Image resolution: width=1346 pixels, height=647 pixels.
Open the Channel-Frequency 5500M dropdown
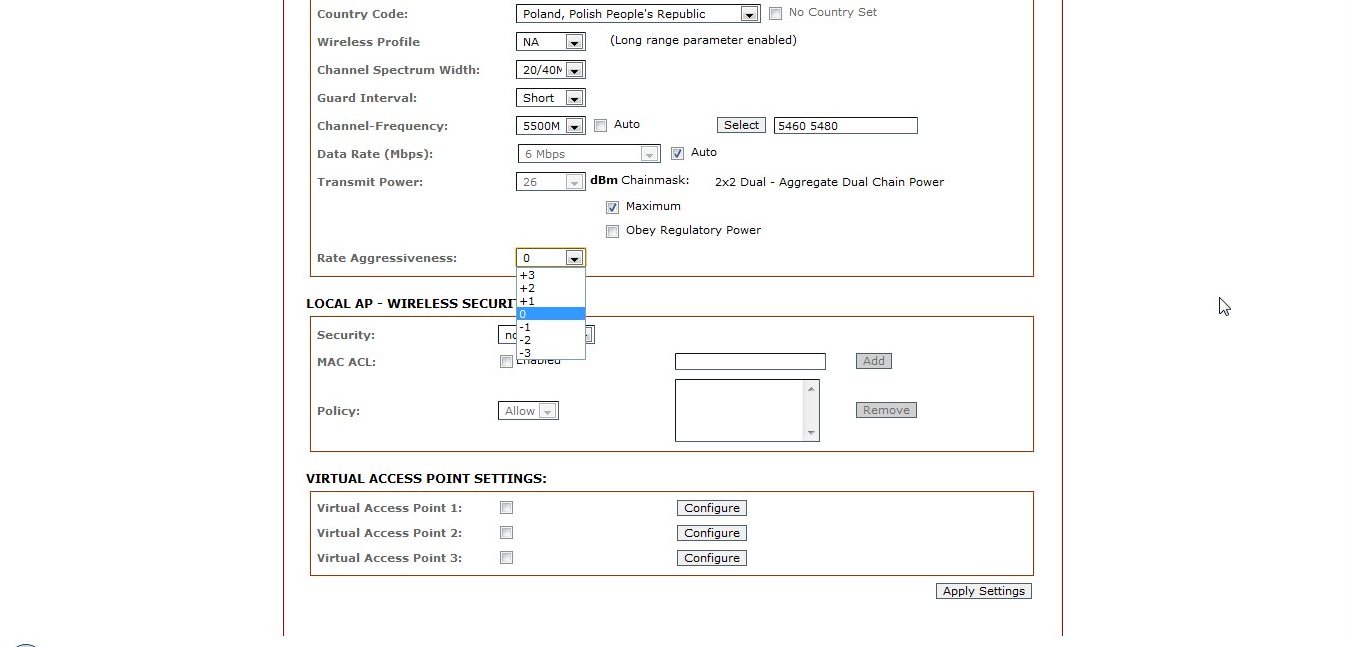550,126
